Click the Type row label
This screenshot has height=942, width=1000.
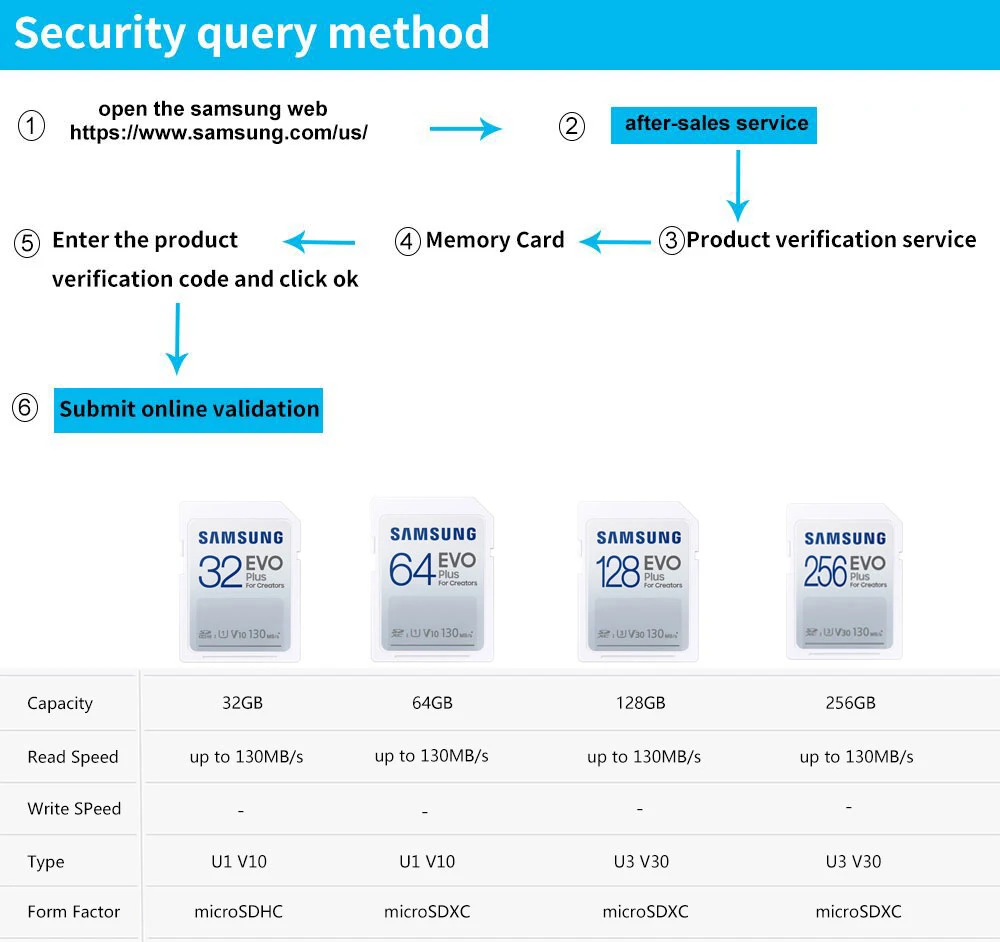click(x=46, y=862)
